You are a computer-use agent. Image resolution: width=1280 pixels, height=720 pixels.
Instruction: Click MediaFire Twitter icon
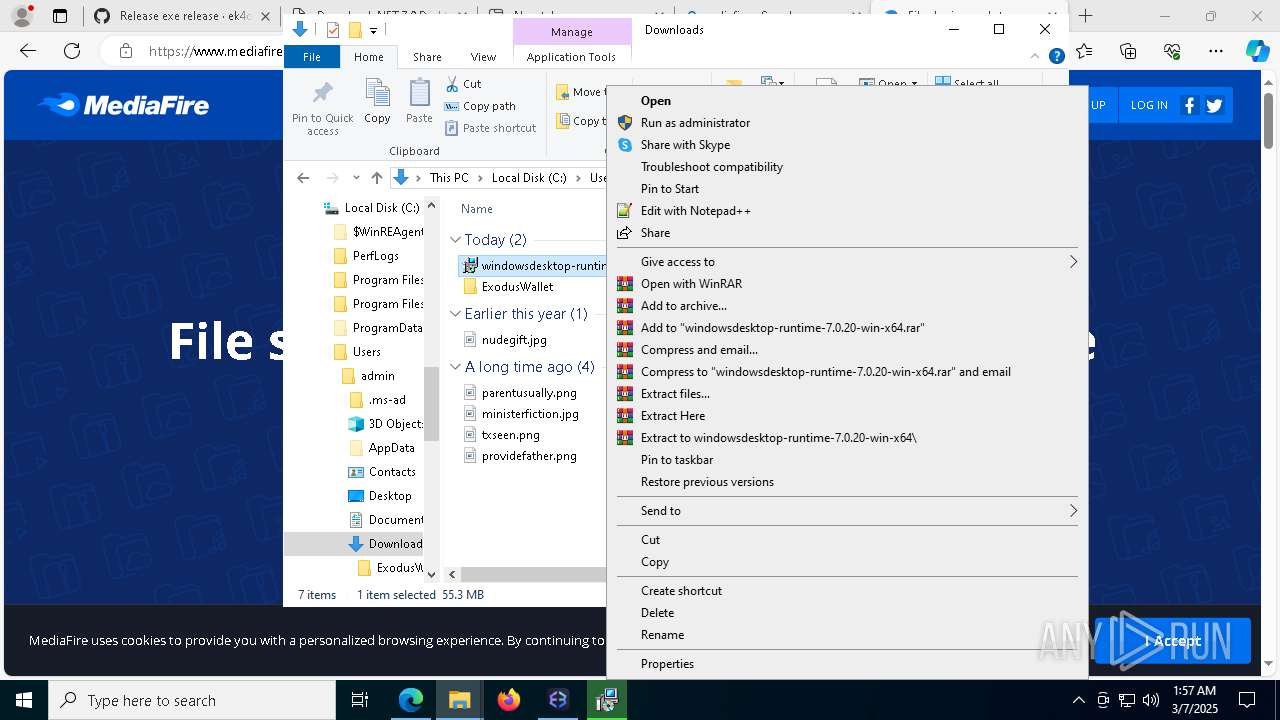click(x=1215, y=105)
